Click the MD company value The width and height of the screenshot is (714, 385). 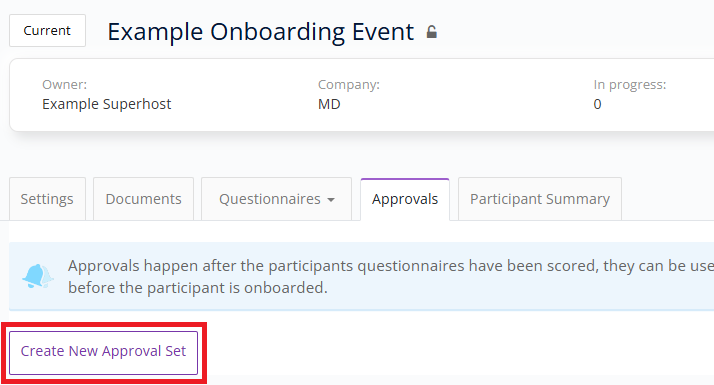(329, 104)
